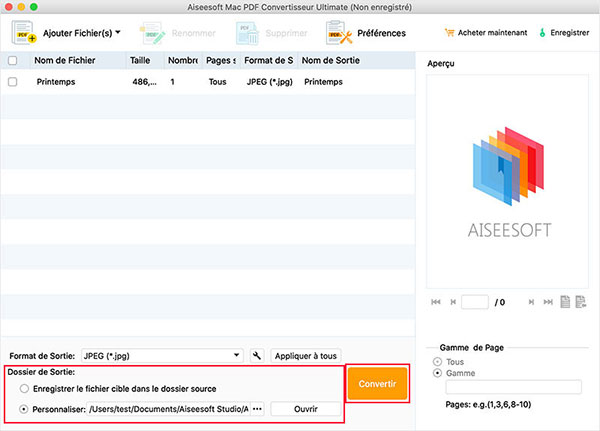The width and height of the screenshot is (600, 431).
Task: Click the Printemps file name cell
Action: coord(56,82)
